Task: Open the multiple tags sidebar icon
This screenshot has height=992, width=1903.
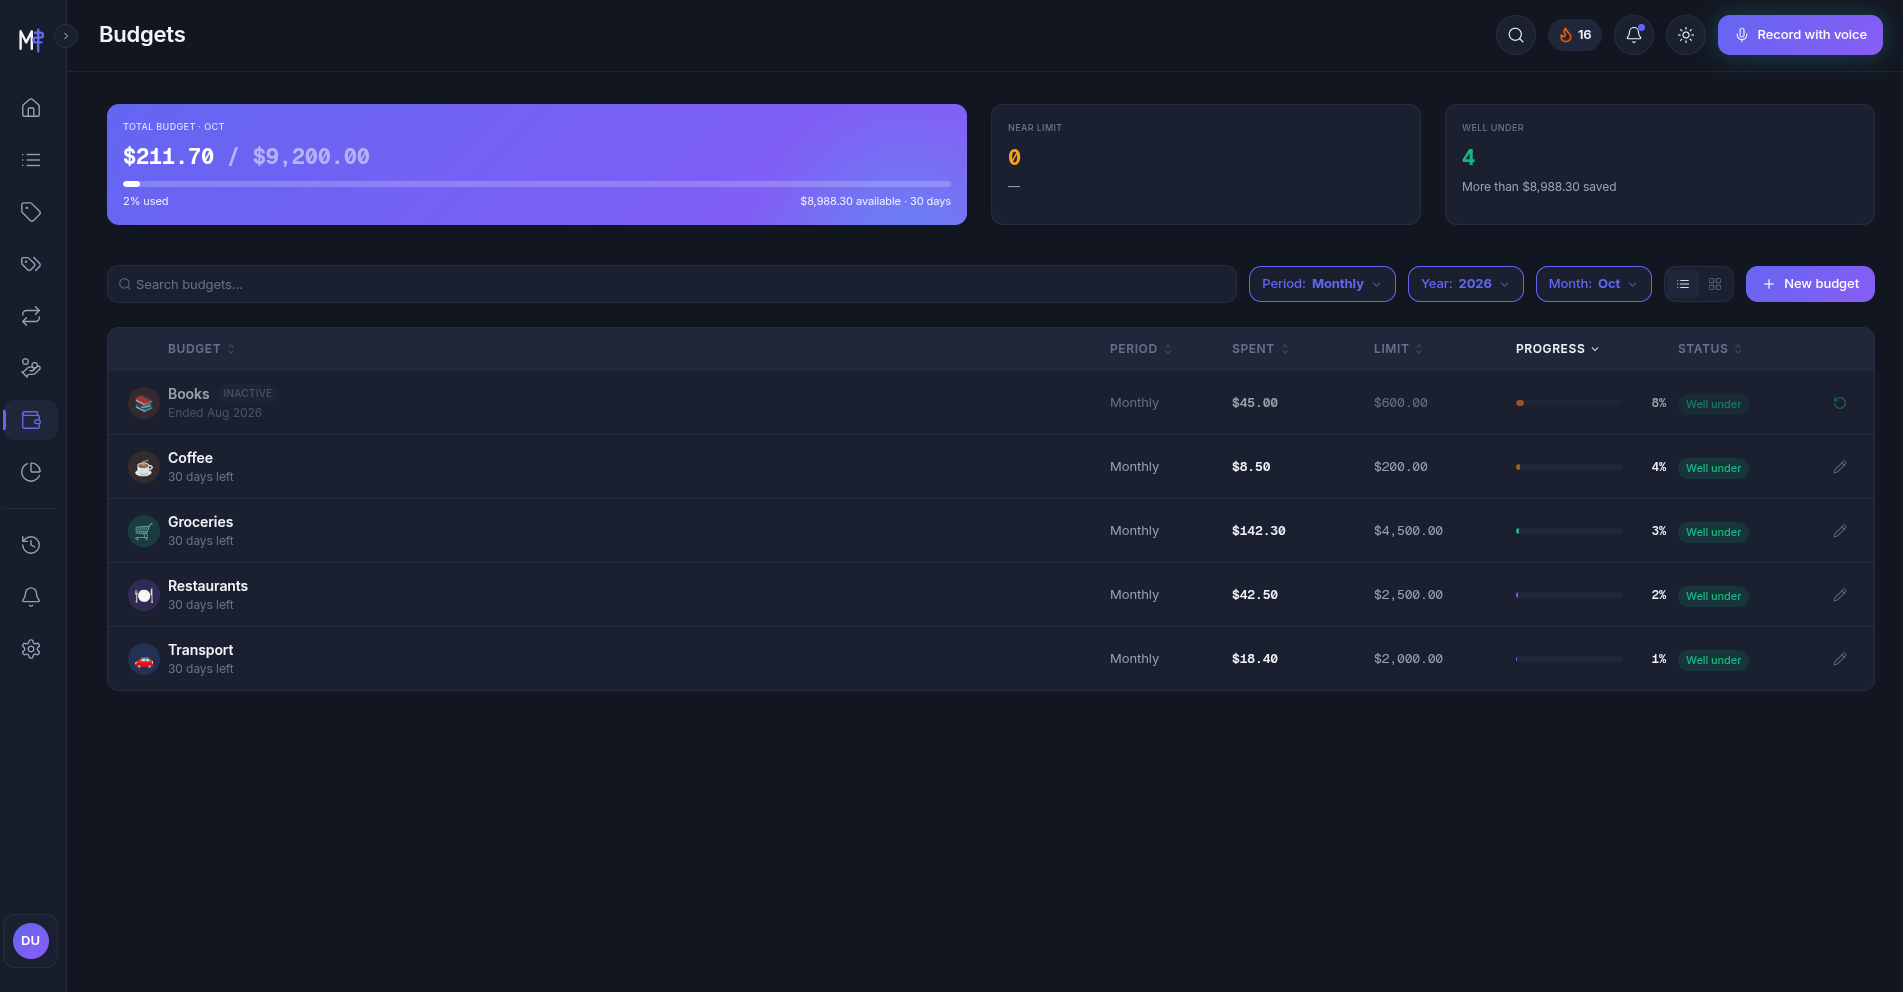Action: 31,264
